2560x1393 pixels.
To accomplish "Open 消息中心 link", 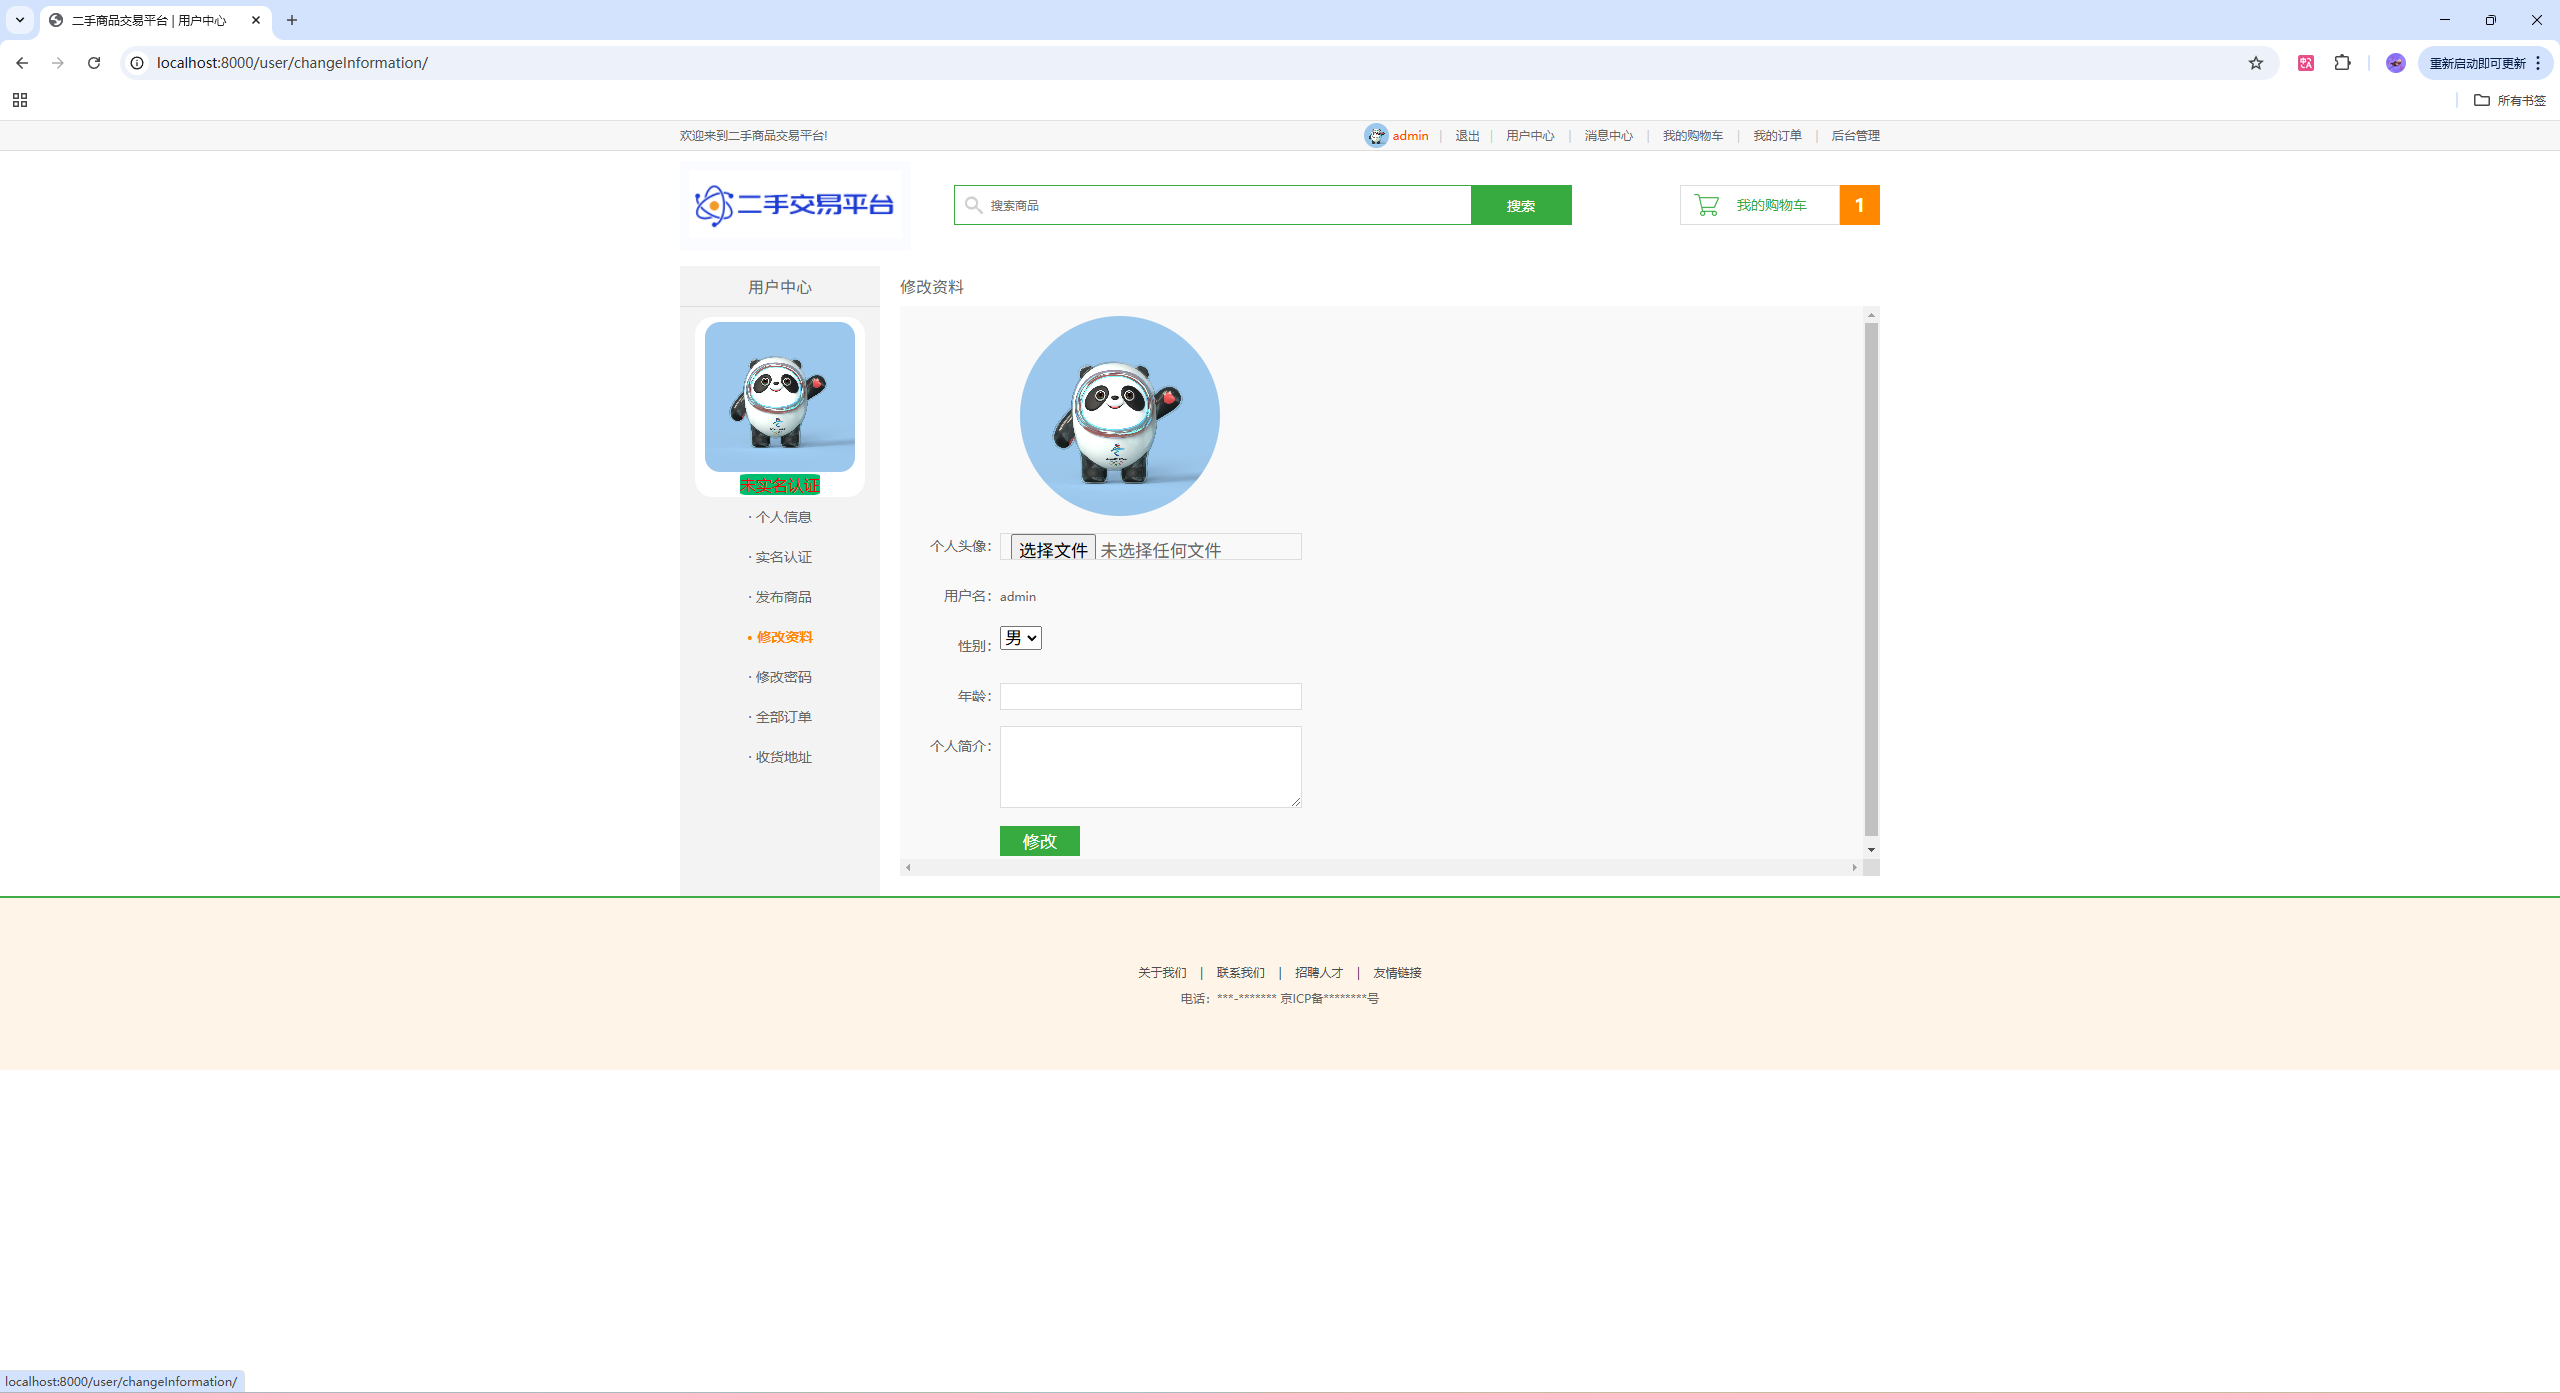I will pos(1608,136).
